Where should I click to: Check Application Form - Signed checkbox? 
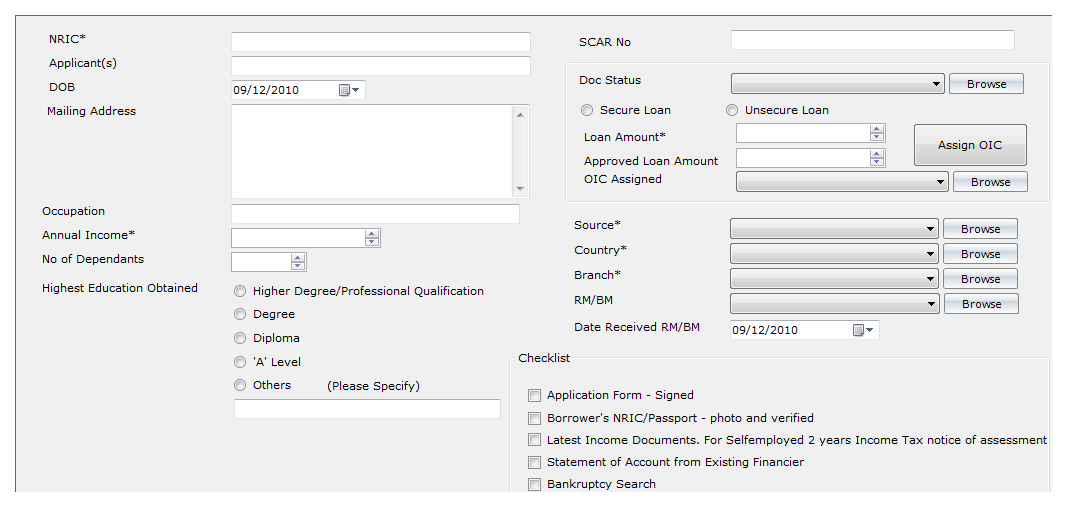[535, 395]
